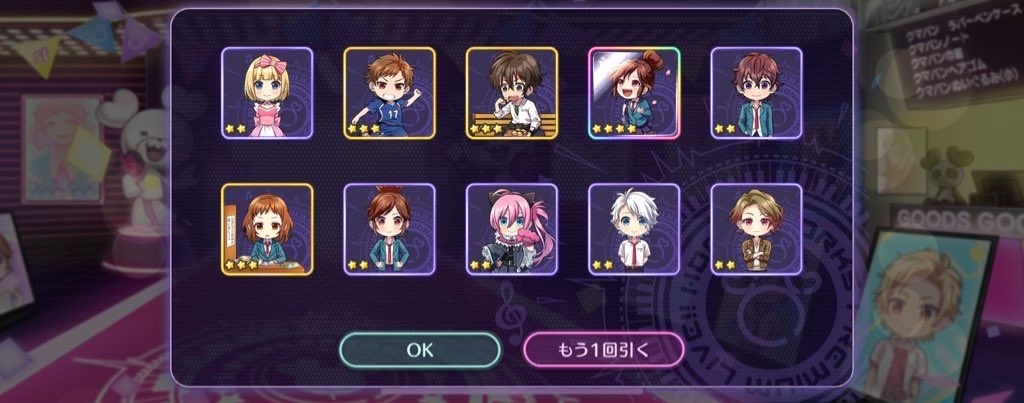Open the blond boy in brown jacket card
The image size is (1024, 403).
coord(756,229)
